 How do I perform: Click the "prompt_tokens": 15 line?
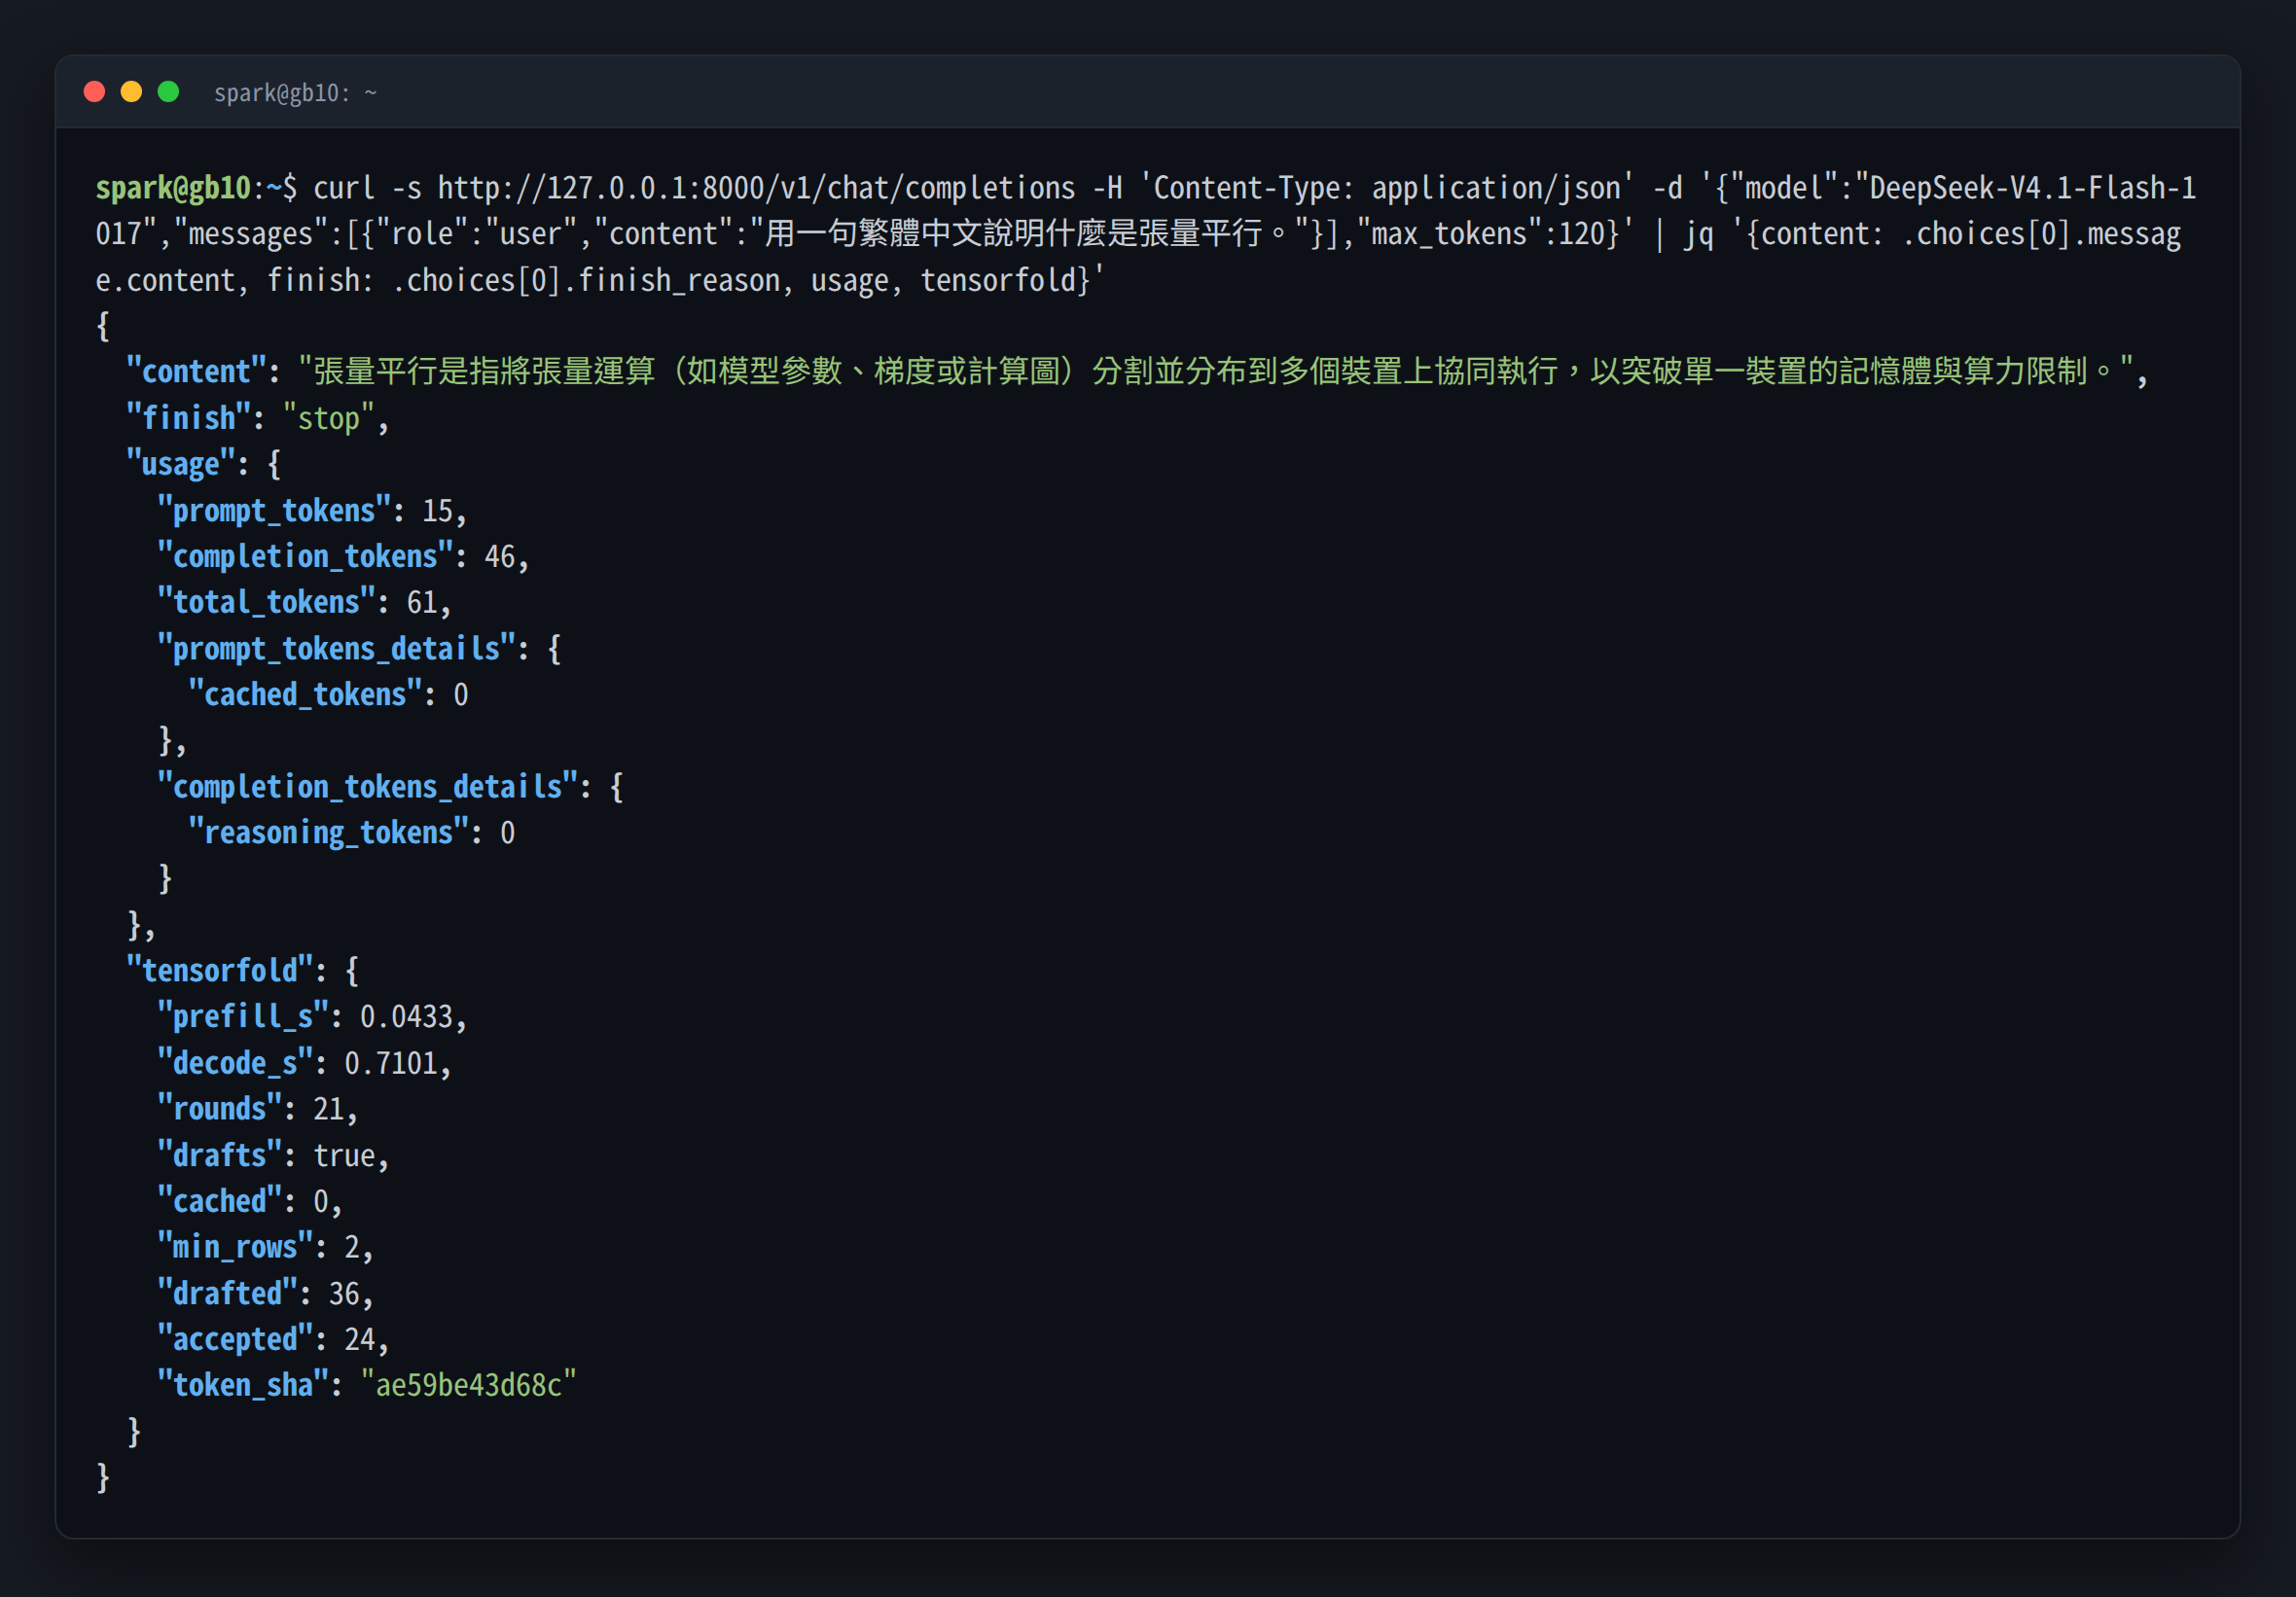[x=311, y=511]
